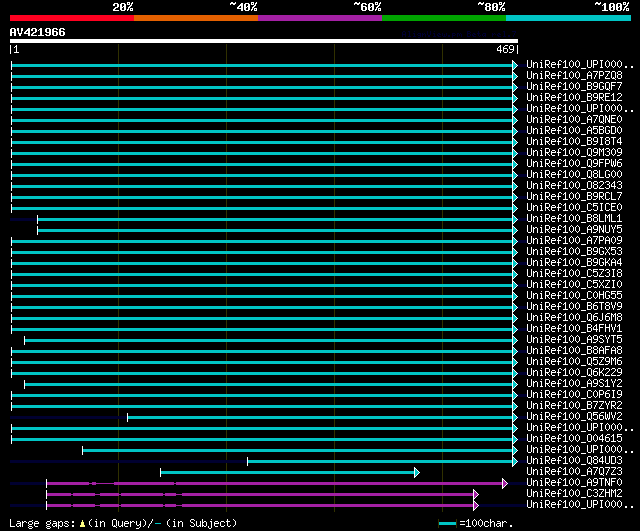Select the UniRef100_B6T8V9 label
Image resolution: width=640 pixels, height=531 pixels.
574,307
